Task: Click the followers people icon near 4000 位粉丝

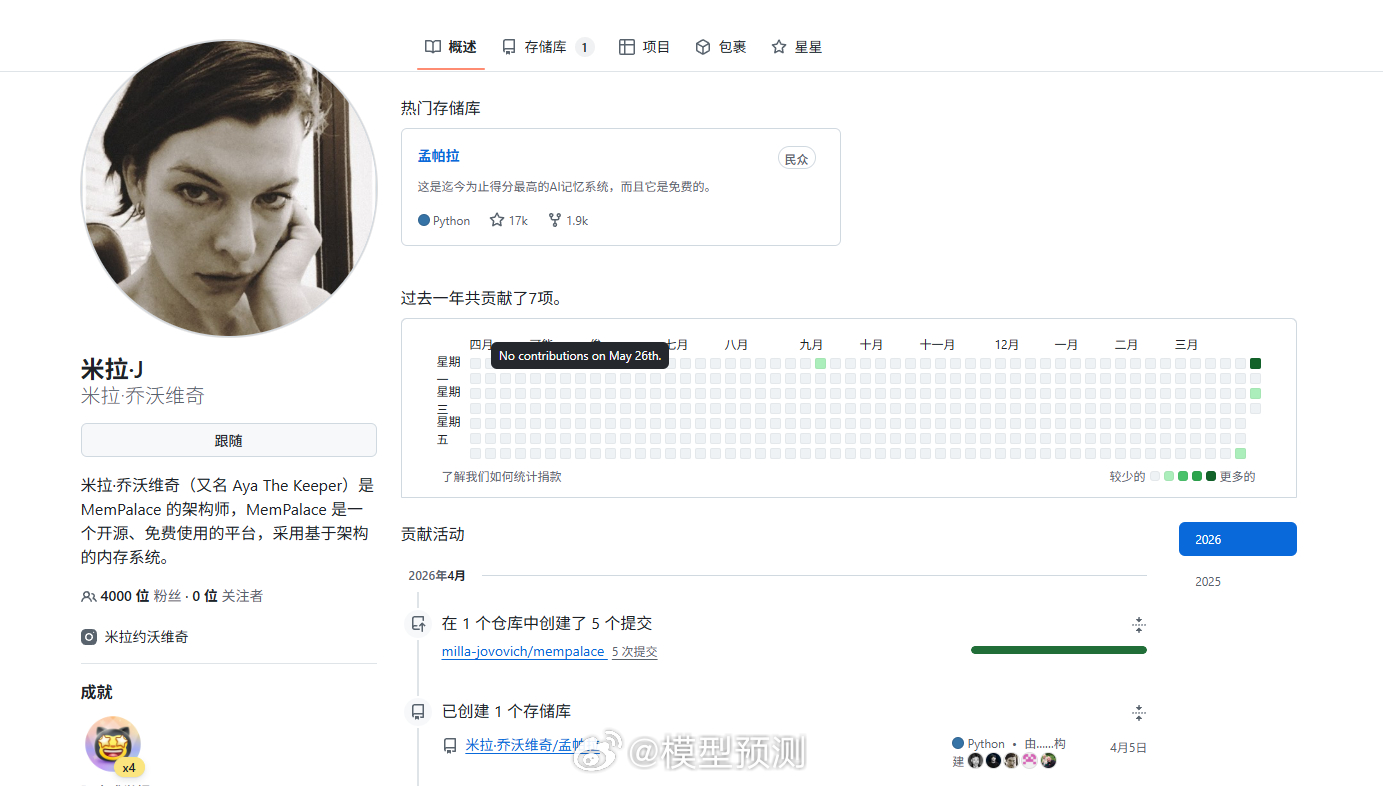Action: pyautogui.click(x=89, y=595)
